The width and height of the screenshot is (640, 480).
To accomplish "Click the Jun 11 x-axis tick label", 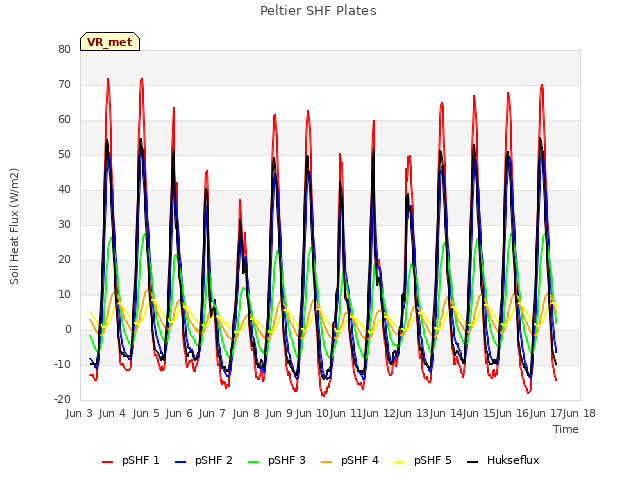I will point(346,413).
